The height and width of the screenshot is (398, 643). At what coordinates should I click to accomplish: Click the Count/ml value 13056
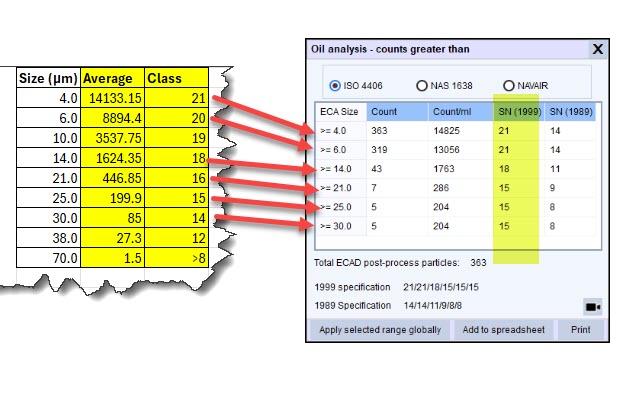(446, 150)
